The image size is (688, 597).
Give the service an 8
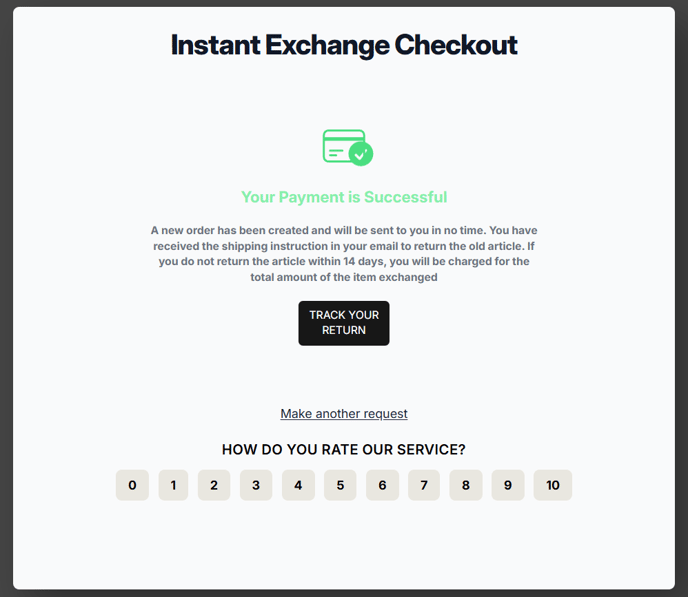pyautogui.click(x=466, y=485)
